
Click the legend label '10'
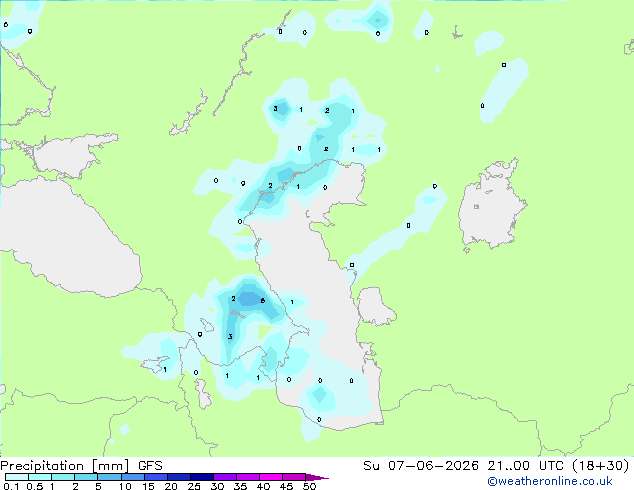coord(125,486)
